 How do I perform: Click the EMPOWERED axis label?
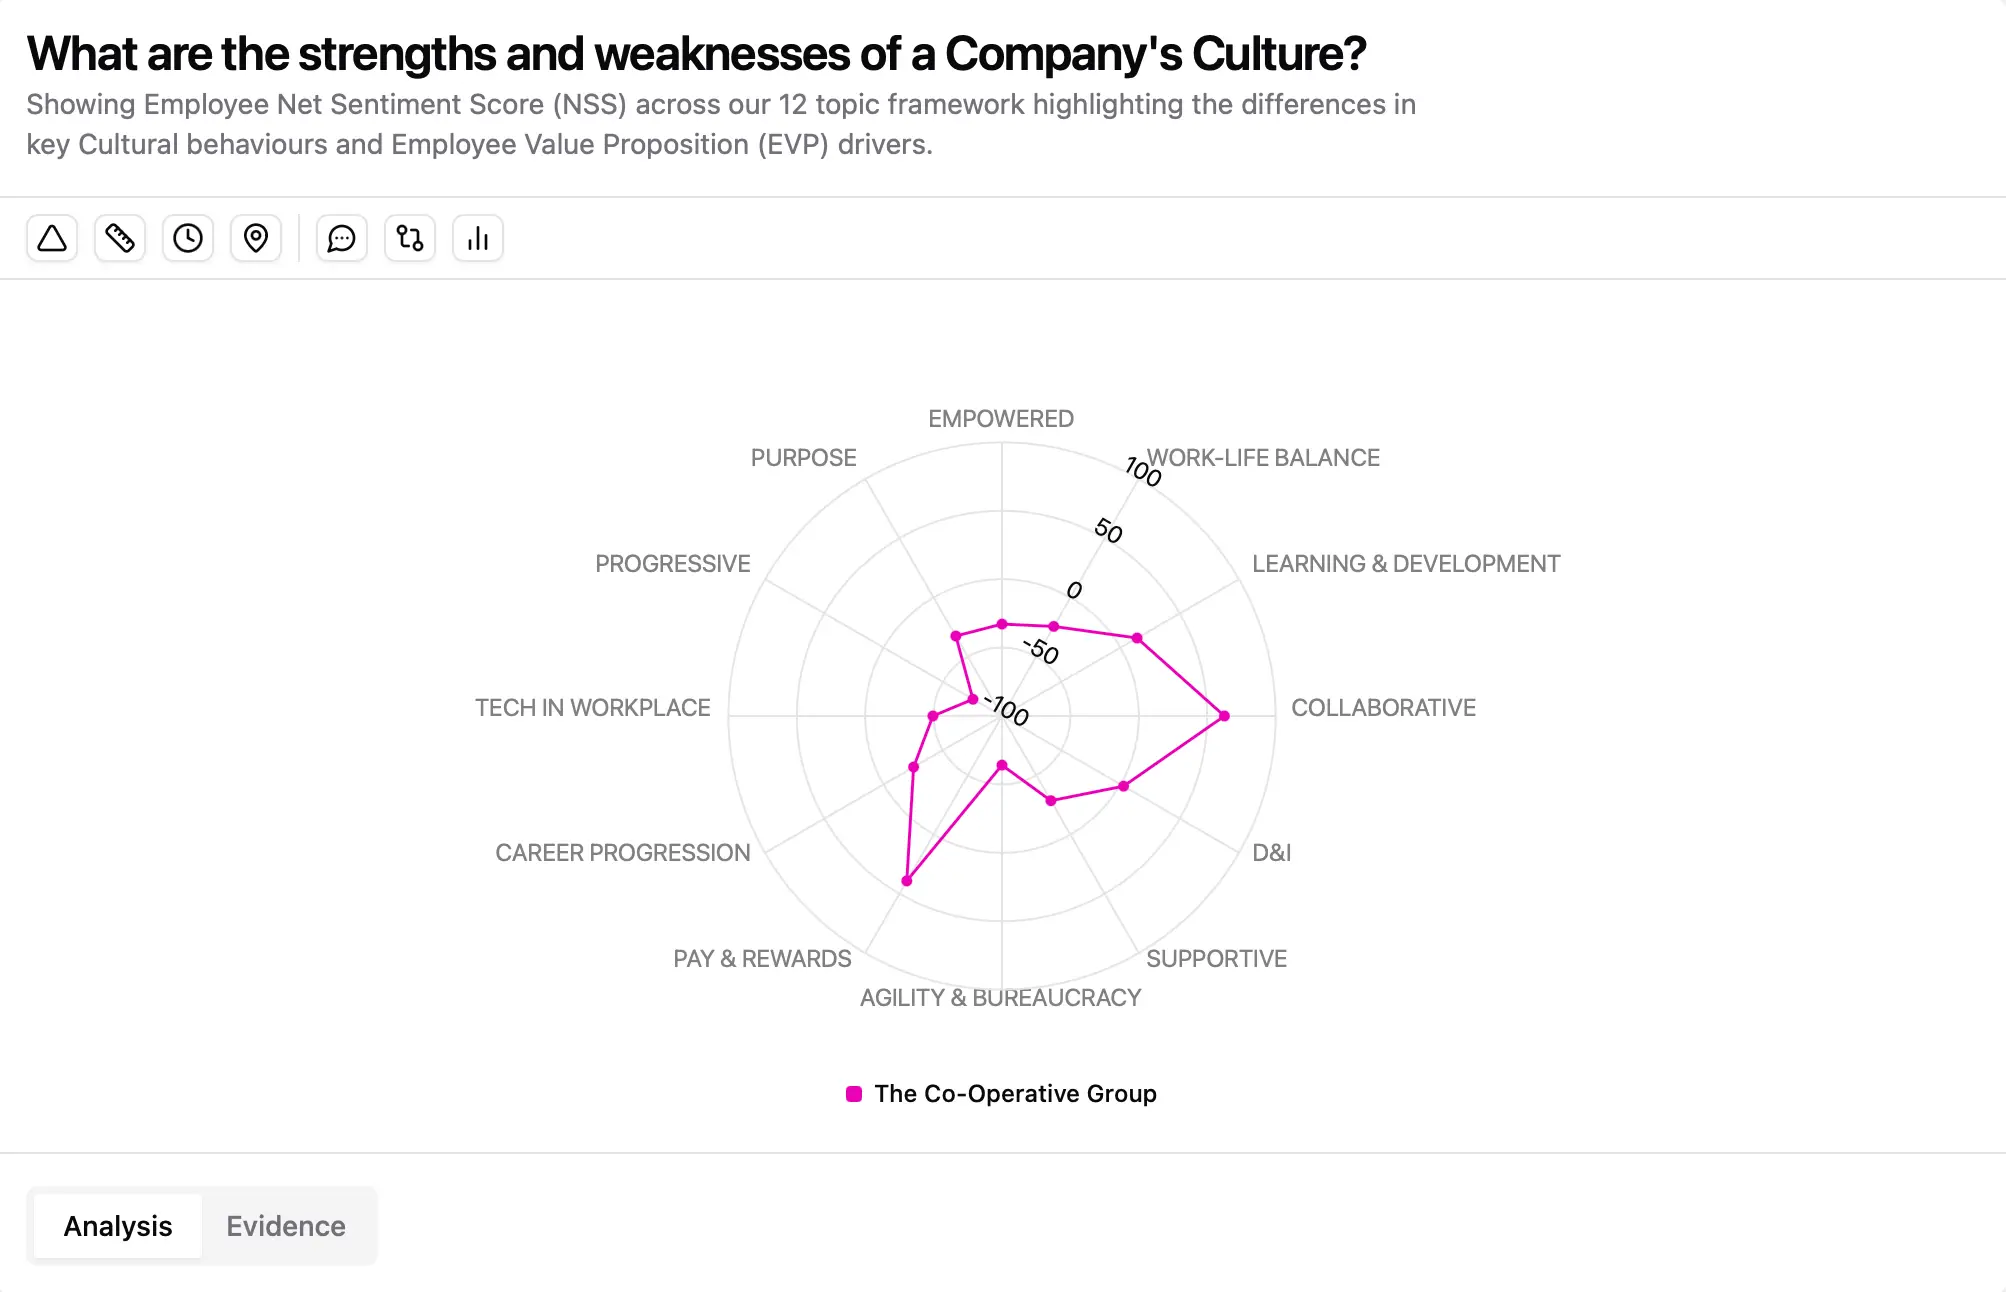[x=1000, y=419]
